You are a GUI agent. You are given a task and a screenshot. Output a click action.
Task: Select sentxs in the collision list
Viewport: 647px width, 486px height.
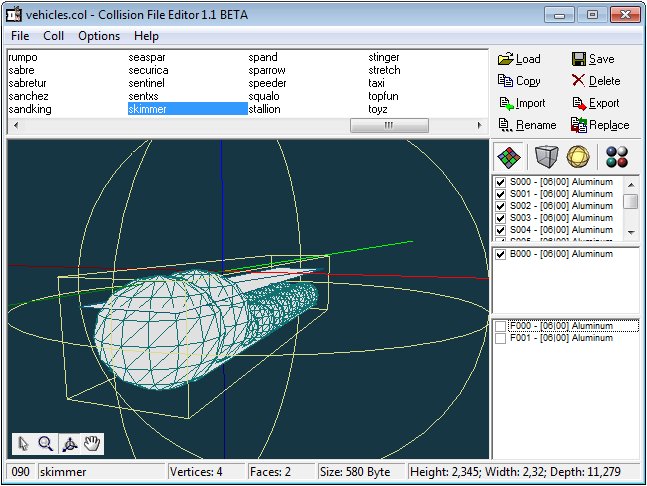click(x=143, y=96)
